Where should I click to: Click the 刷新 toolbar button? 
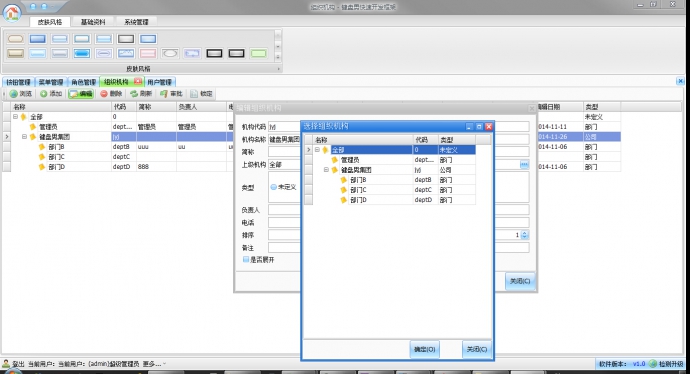click(x=141, y=94)
